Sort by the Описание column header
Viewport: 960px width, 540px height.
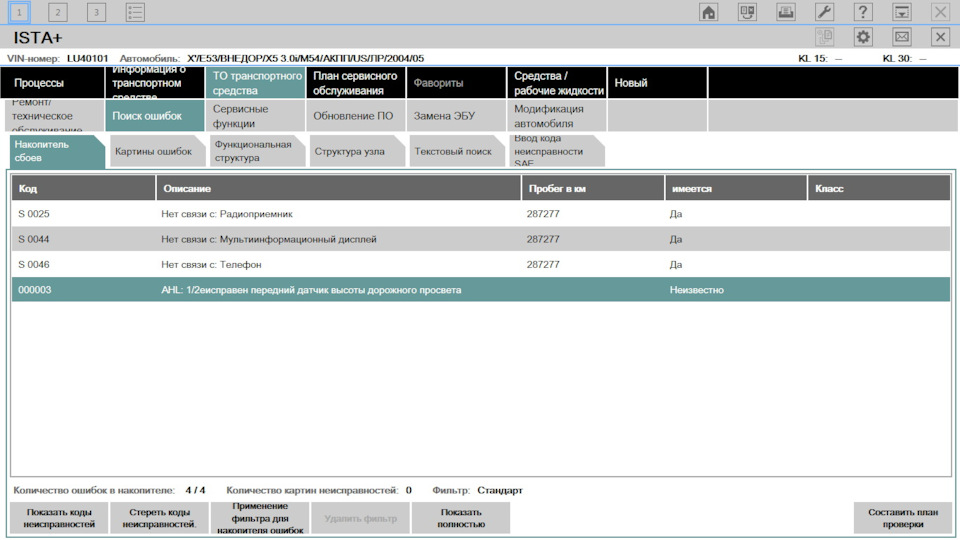(x=339, y=189)
